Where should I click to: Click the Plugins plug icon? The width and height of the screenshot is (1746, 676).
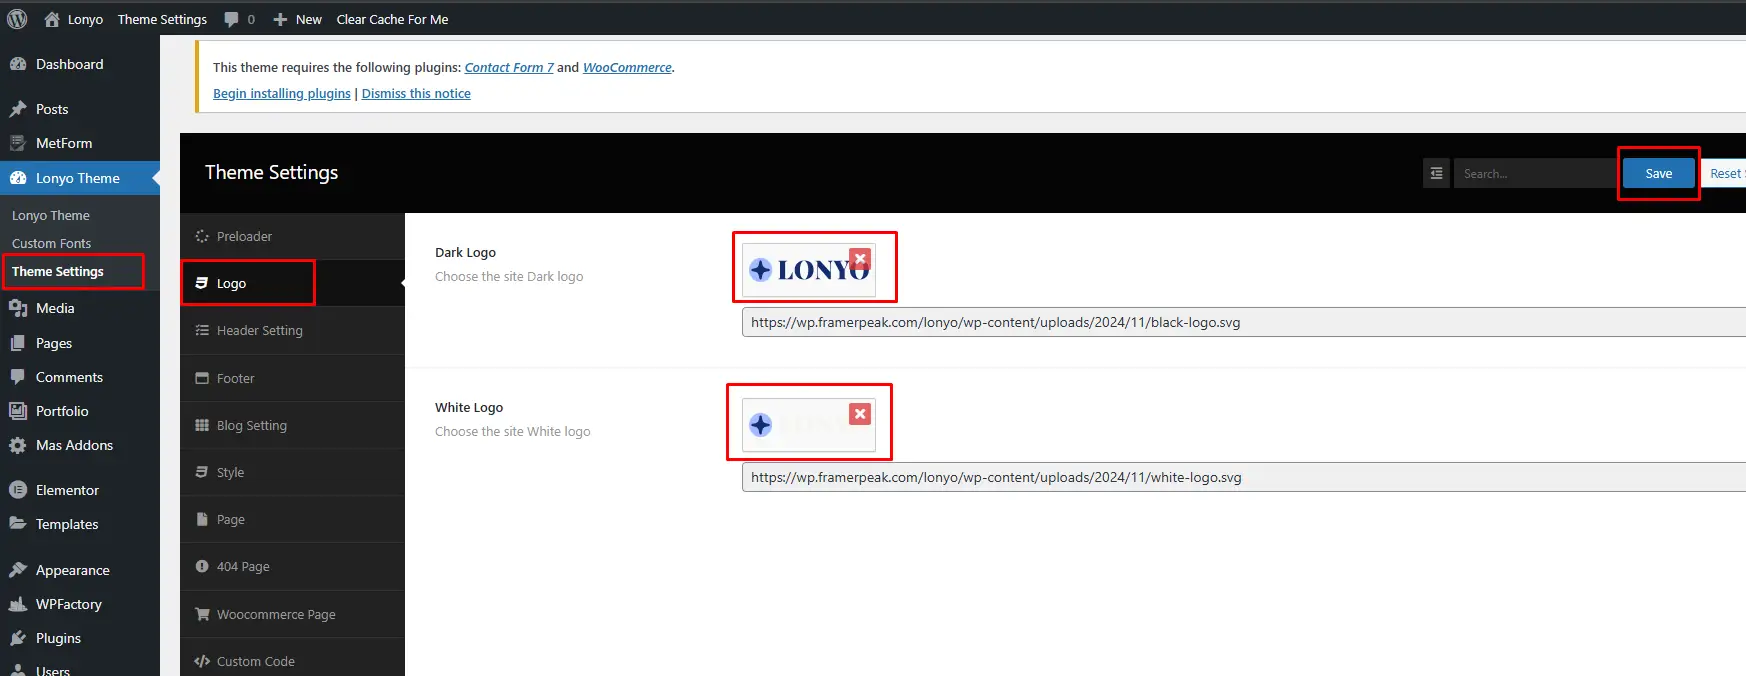tap(18, 638)
